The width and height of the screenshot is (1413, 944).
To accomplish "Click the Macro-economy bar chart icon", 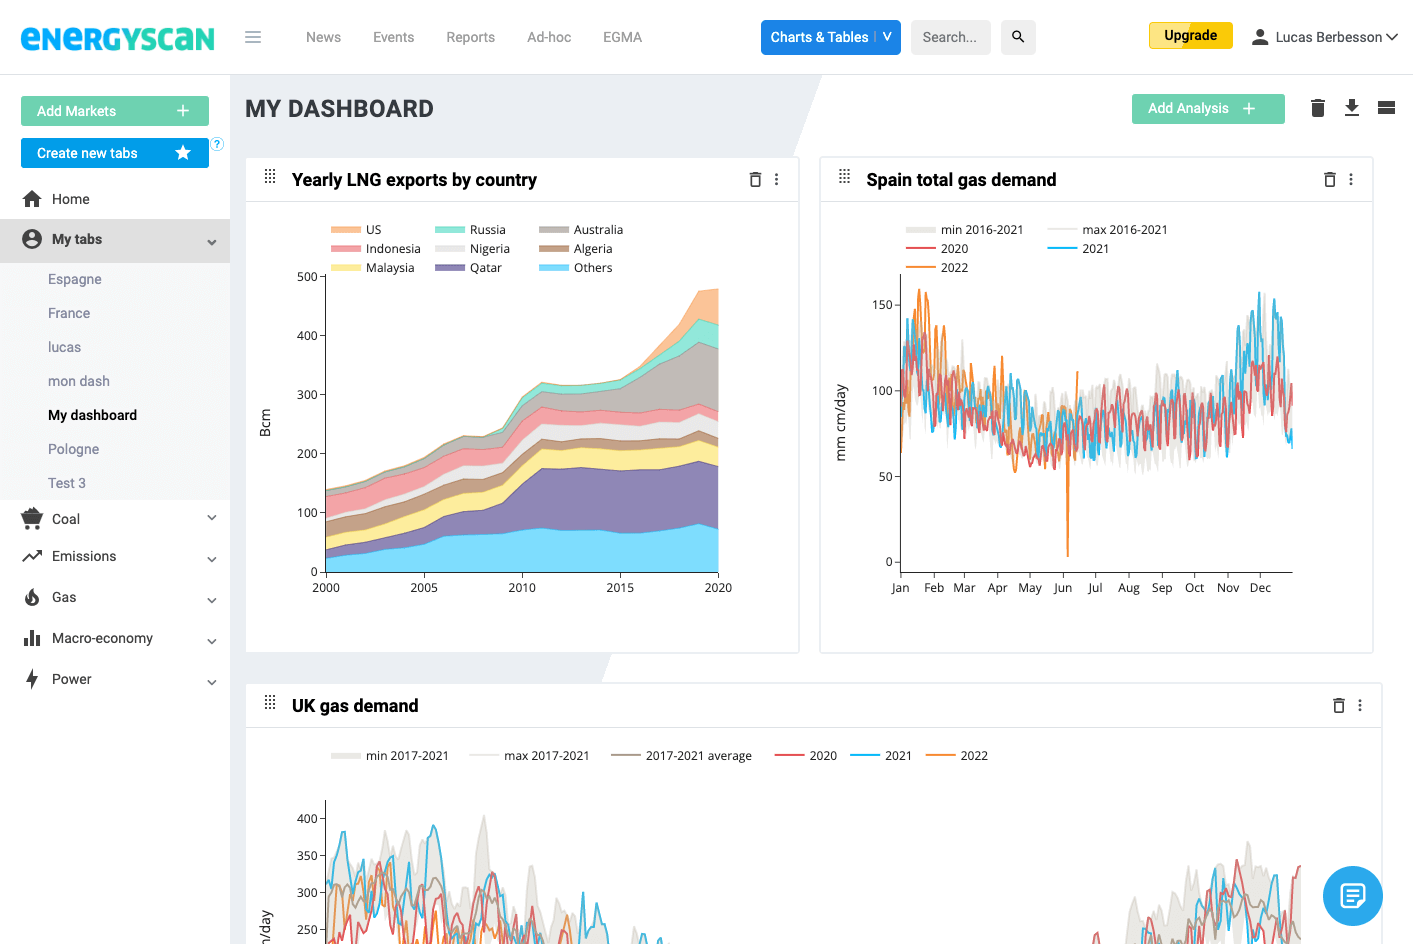I will 32,638.
